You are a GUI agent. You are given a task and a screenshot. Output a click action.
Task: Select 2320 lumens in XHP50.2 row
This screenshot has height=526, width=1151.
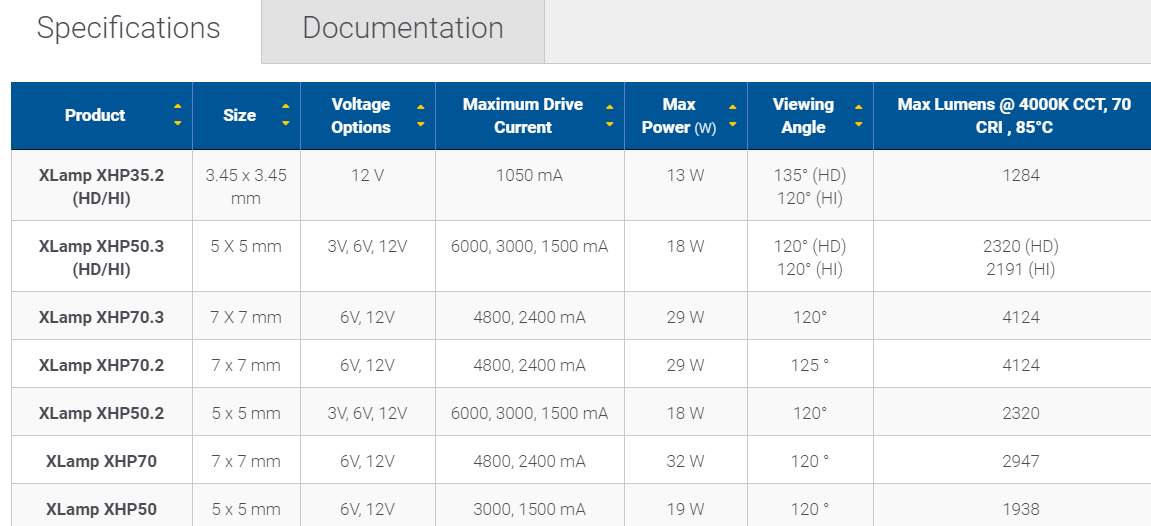click(1021, 413)
